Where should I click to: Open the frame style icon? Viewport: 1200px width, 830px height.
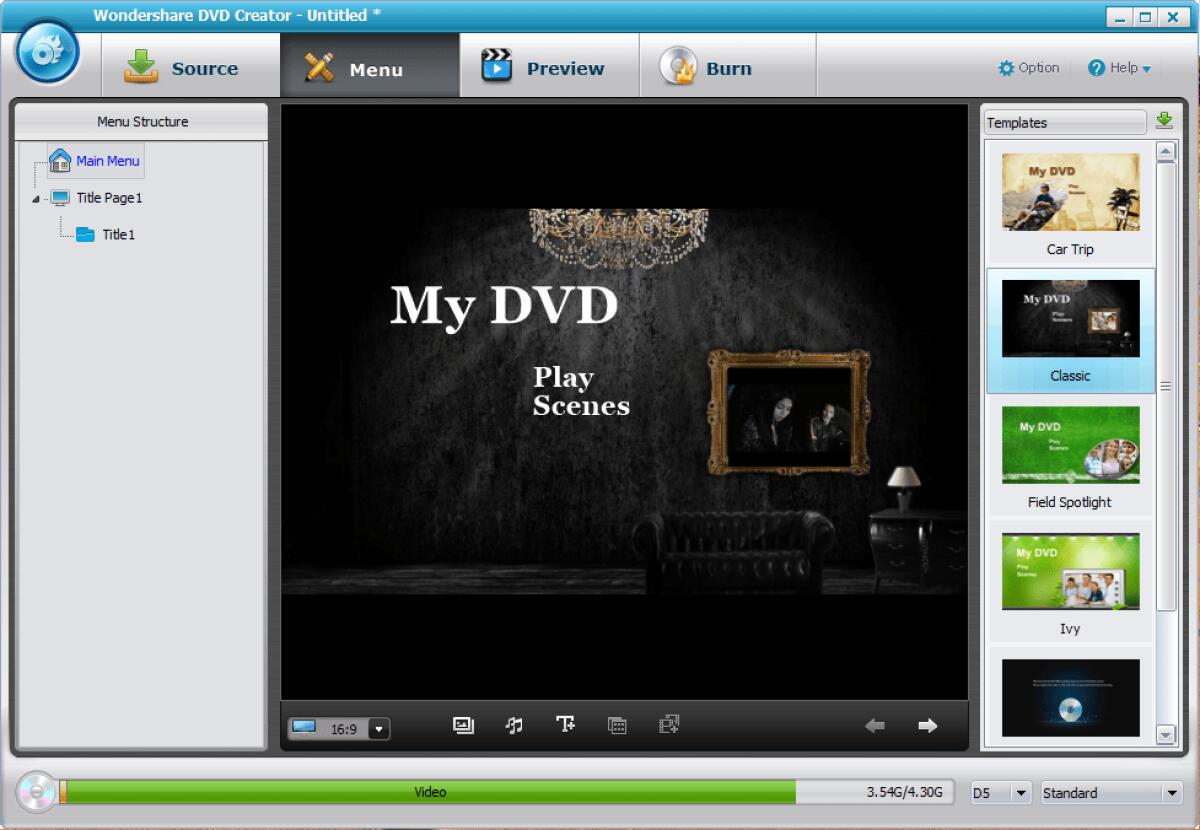669,726
